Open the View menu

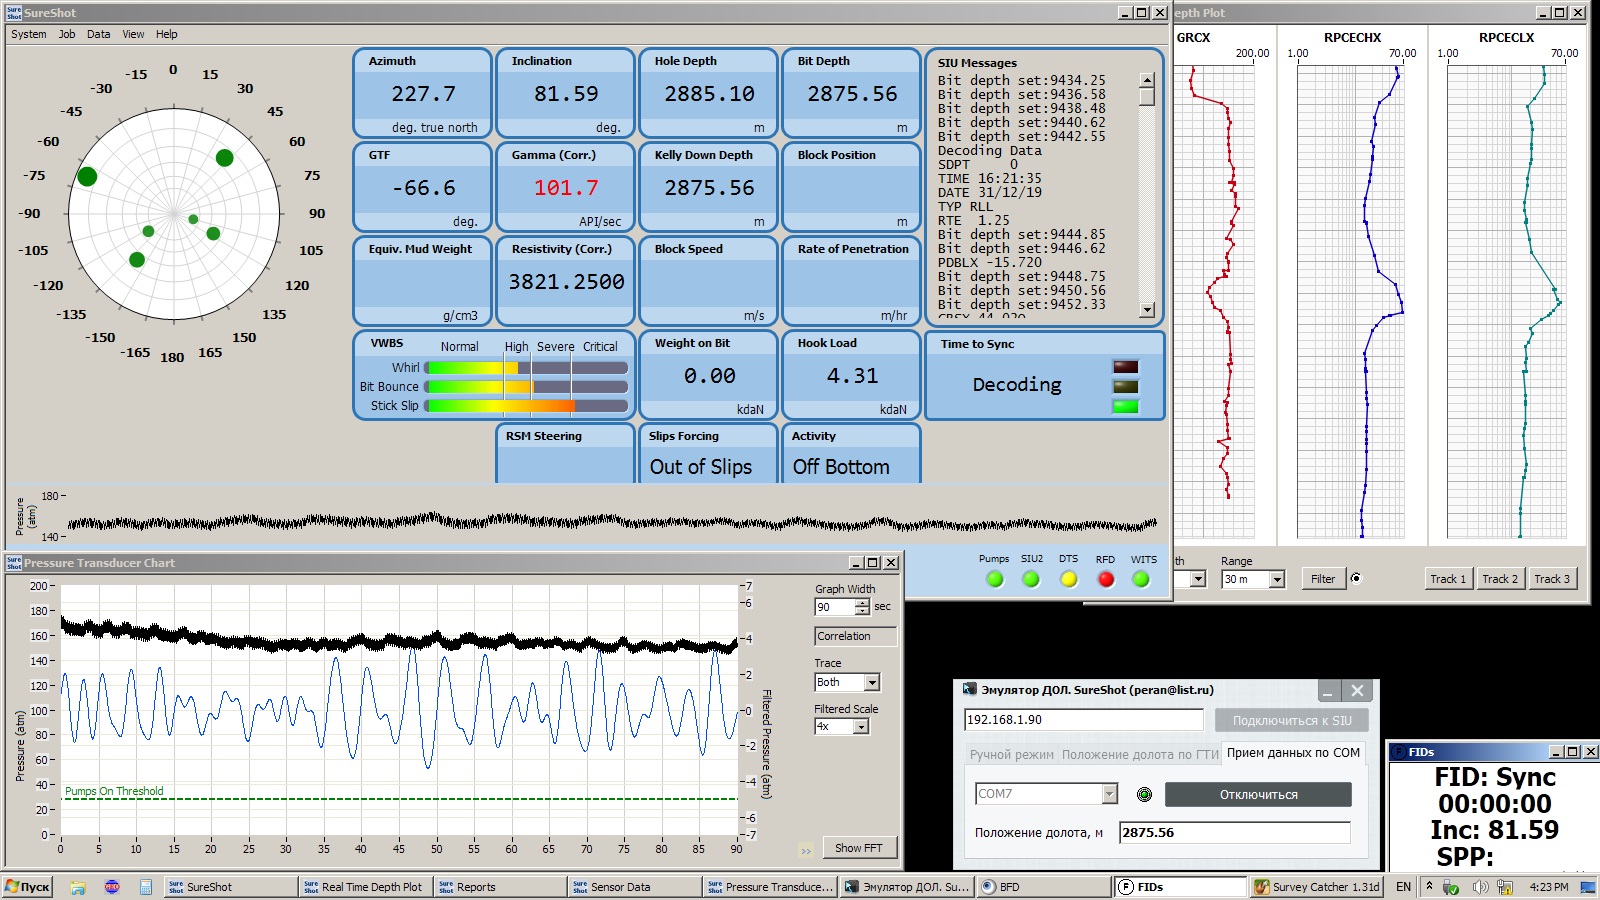click(133, 34)
